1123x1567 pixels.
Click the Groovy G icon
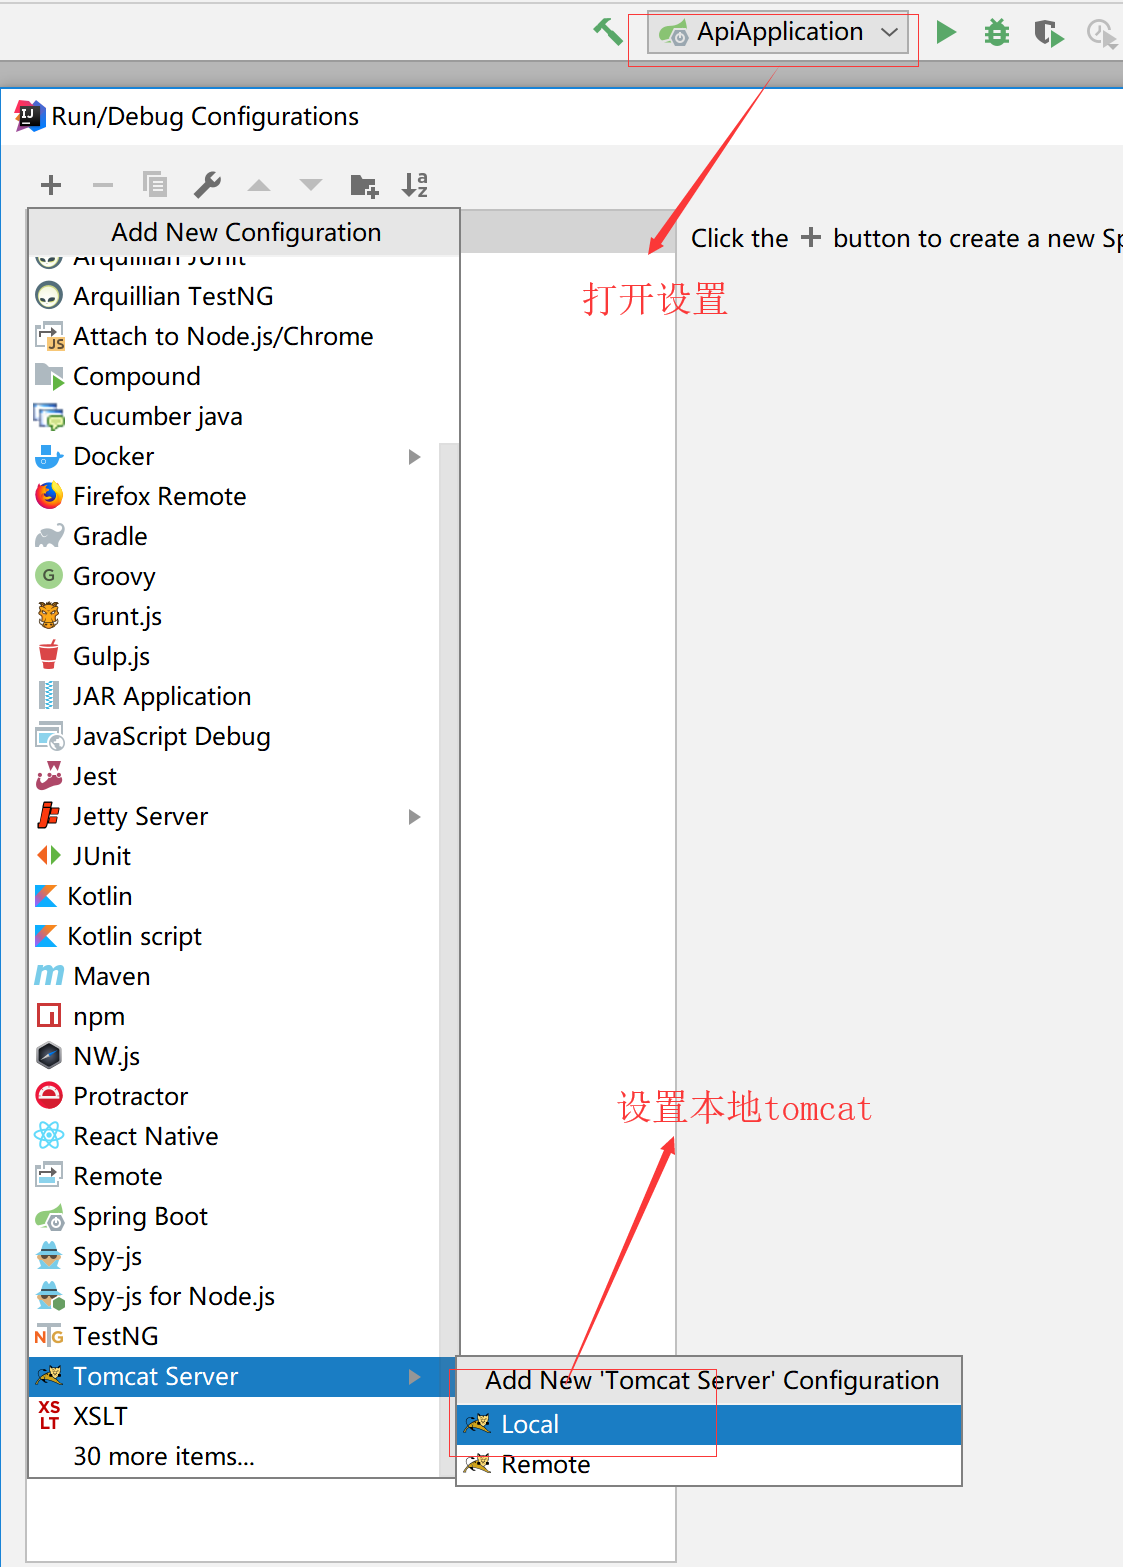coord(49,576)
